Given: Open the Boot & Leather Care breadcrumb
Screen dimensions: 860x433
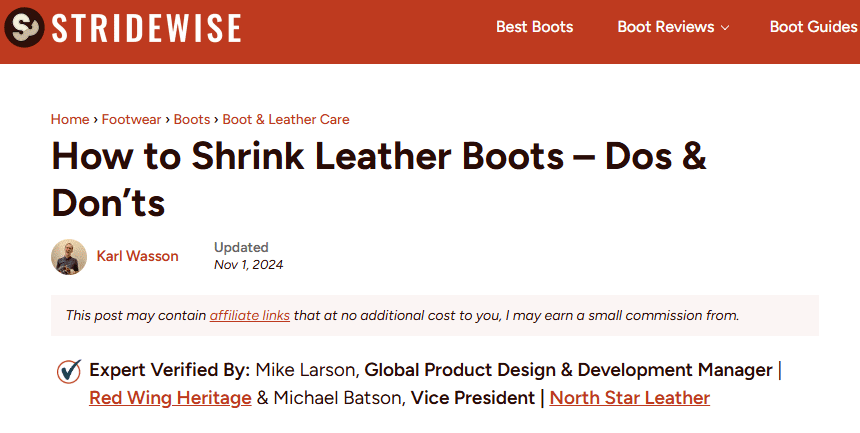Looking at the screenshot, I should coord(286,119).
